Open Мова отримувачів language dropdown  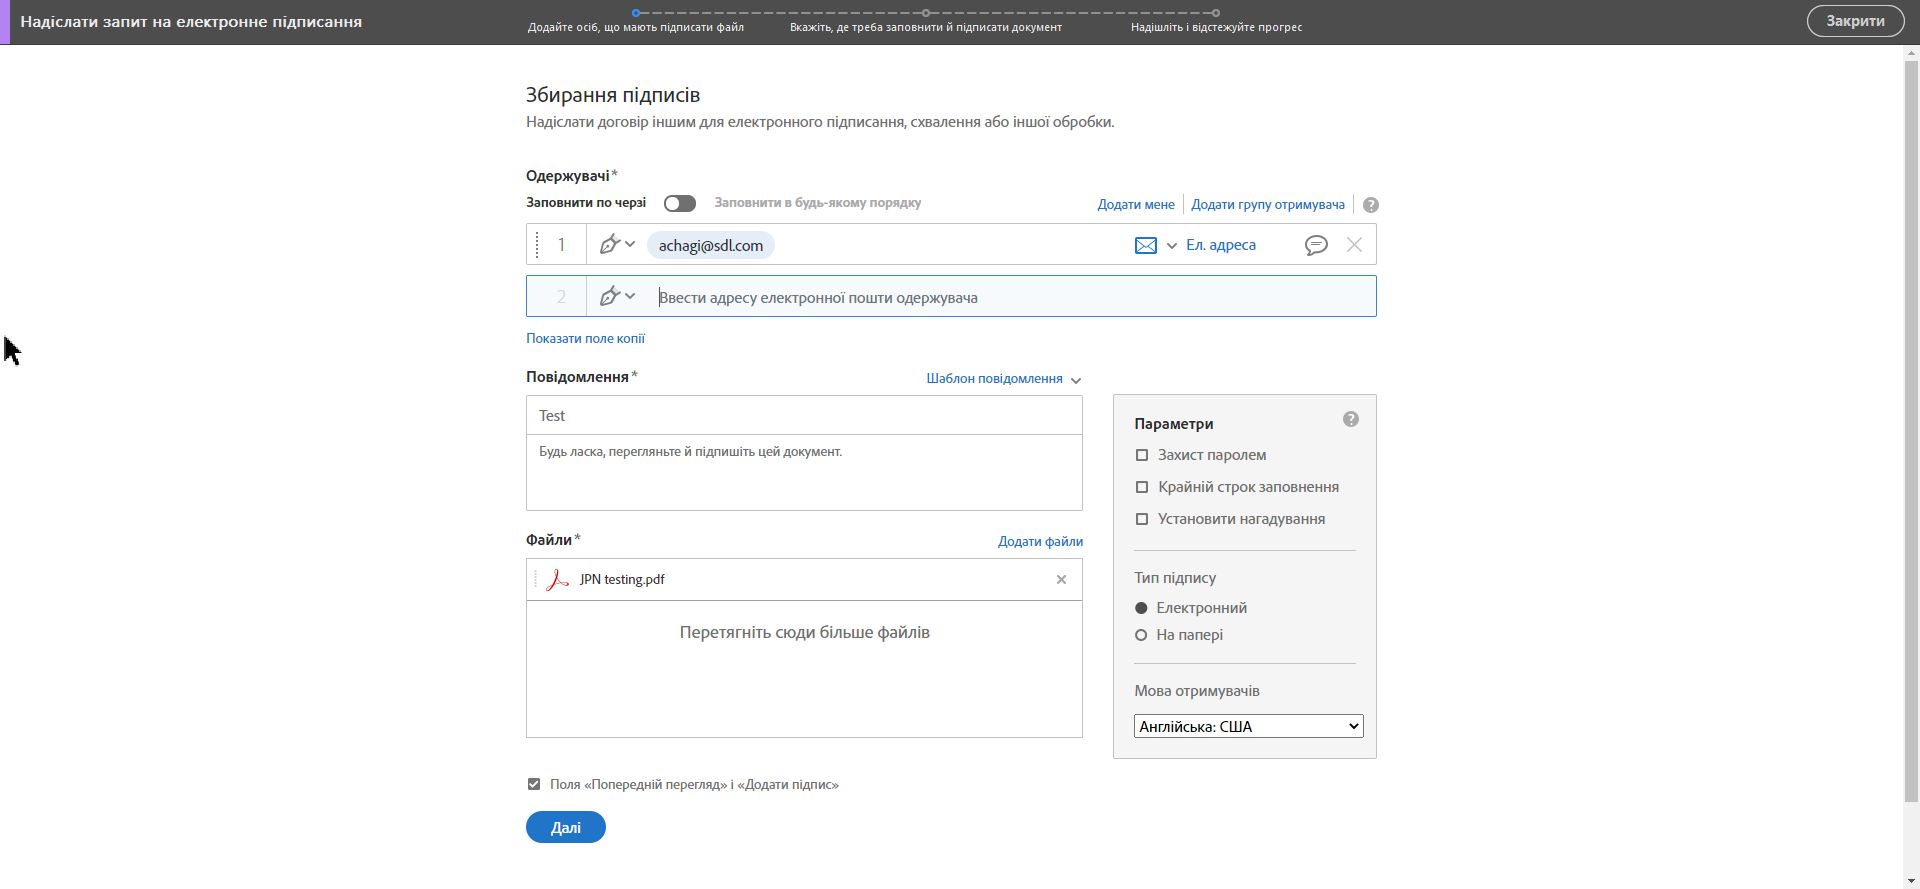[1248, 727]
